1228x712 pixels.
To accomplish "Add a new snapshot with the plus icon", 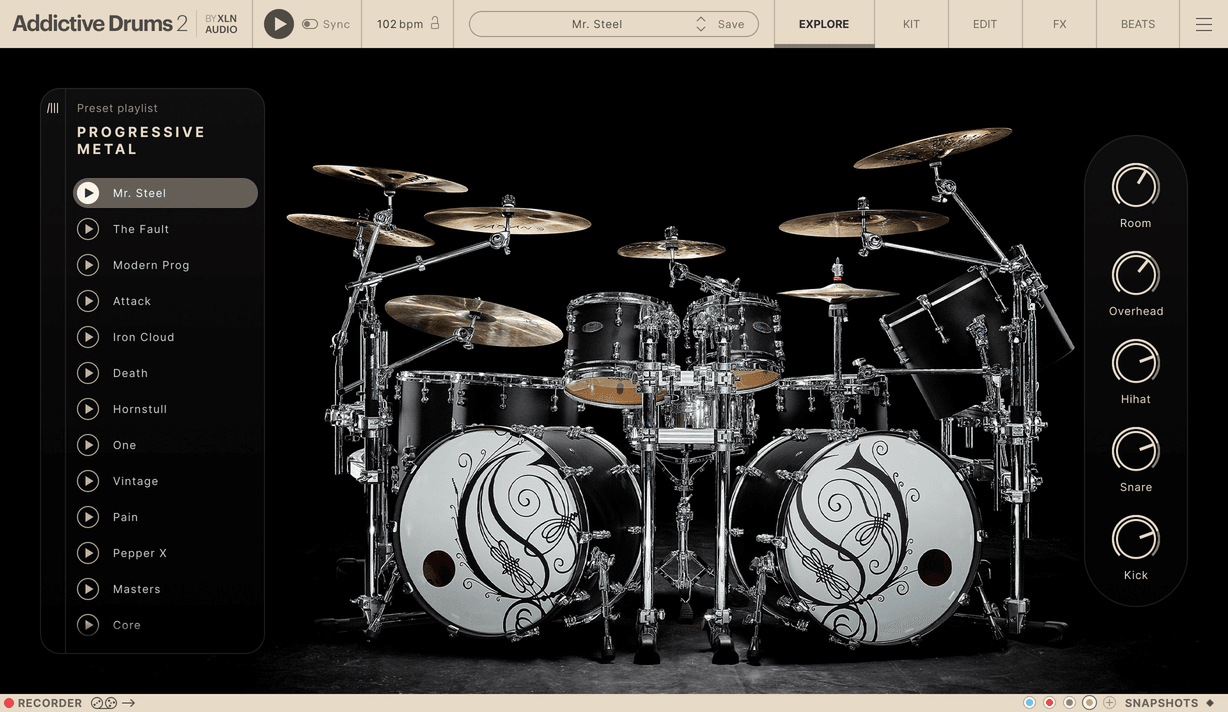I will click(1109, 702).
